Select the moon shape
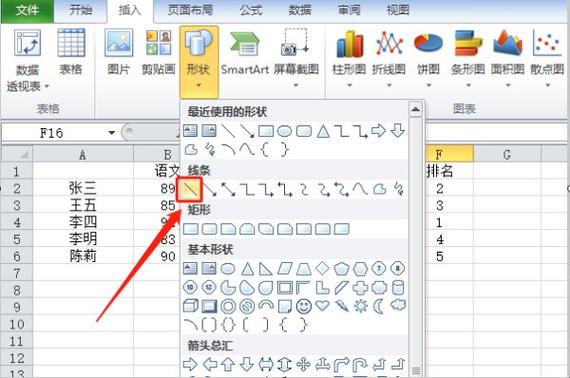 tap(379, 306)
